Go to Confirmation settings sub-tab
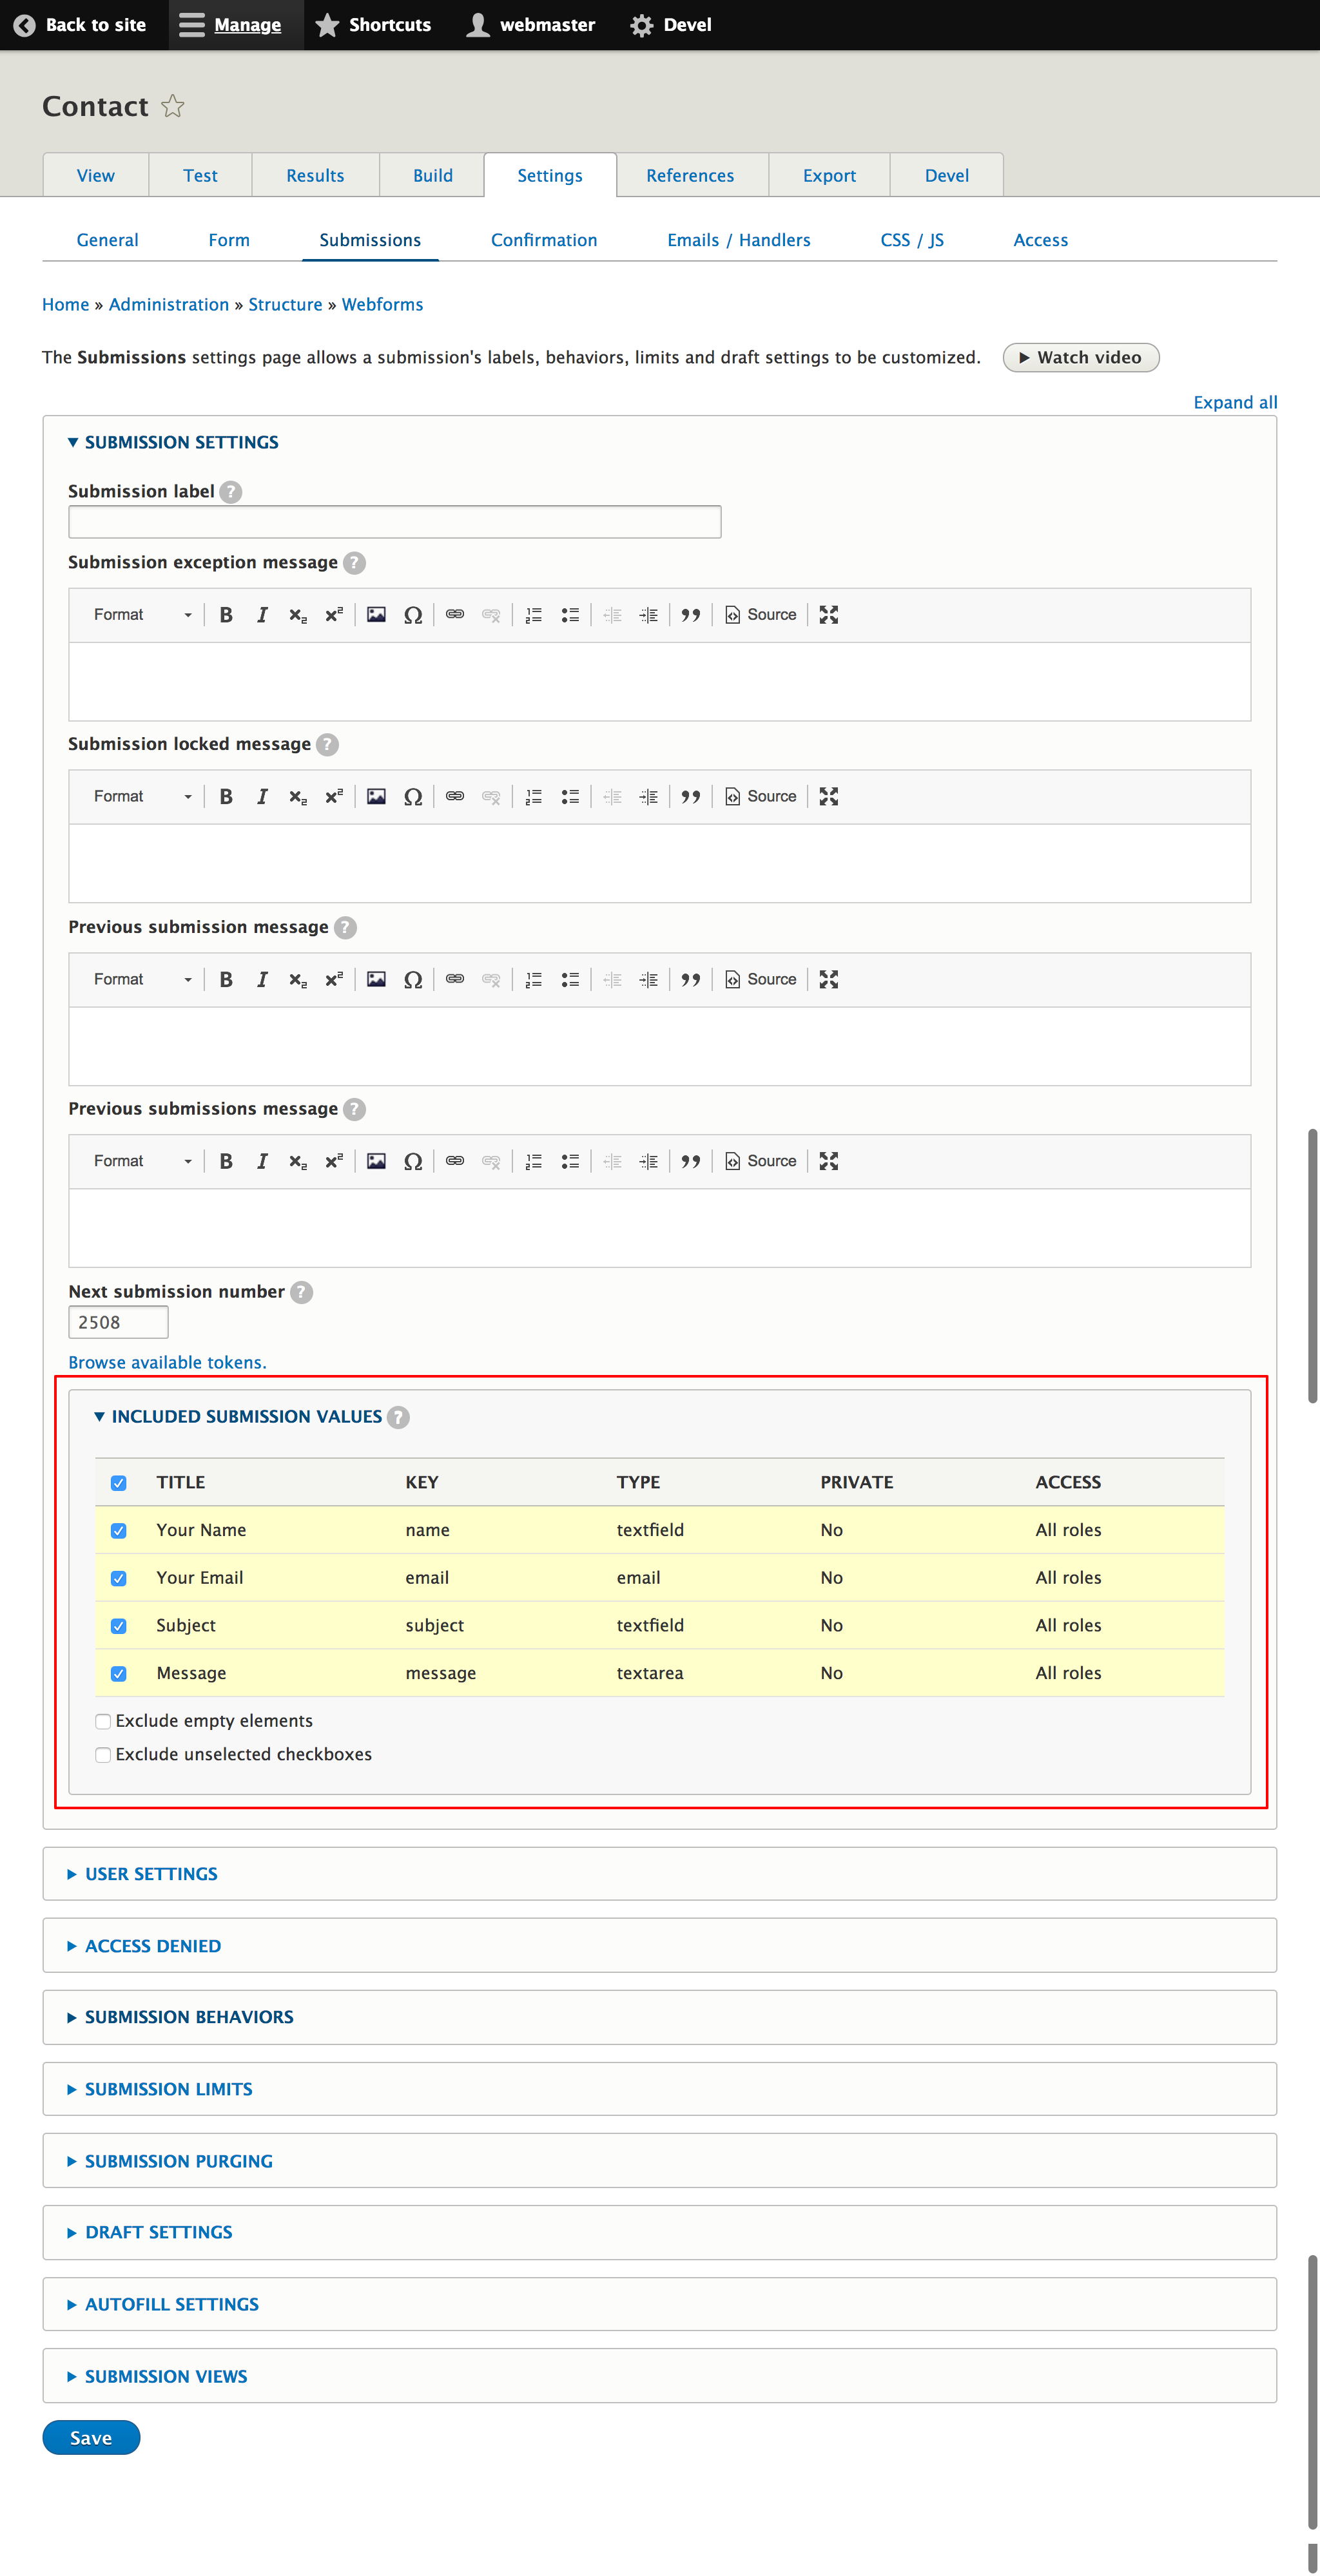The image size is (1320, 2576). click(x=544, y=241)
